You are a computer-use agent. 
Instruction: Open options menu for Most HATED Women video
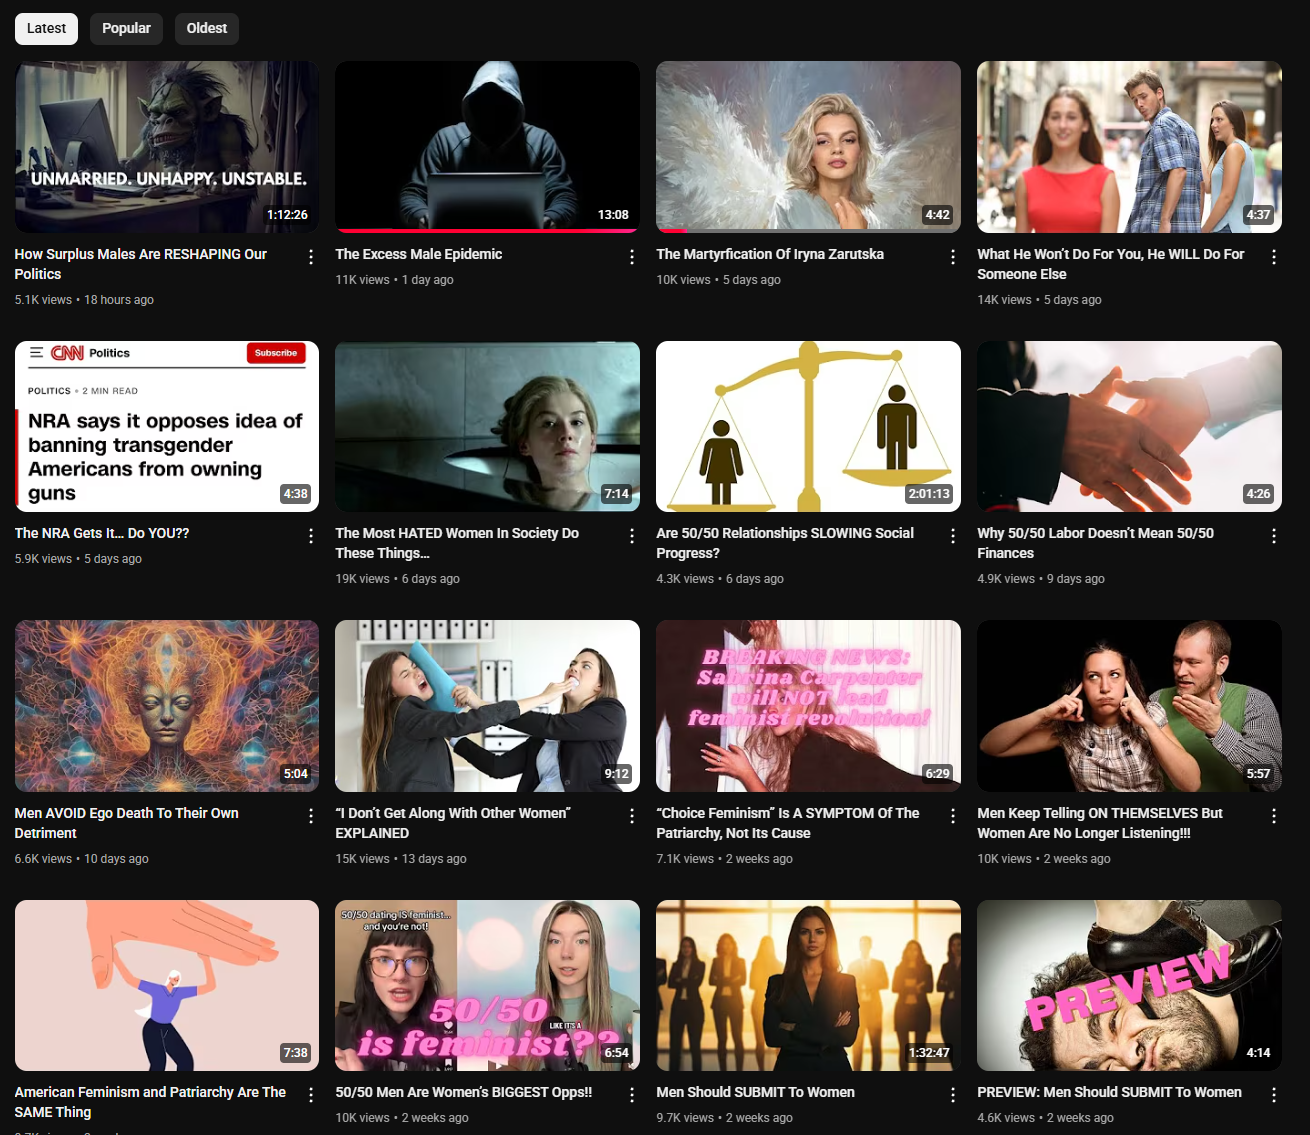[x=632, y=536]
